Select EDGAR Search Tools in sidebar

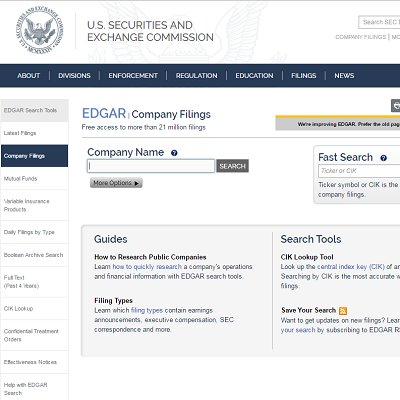[35, 110]
